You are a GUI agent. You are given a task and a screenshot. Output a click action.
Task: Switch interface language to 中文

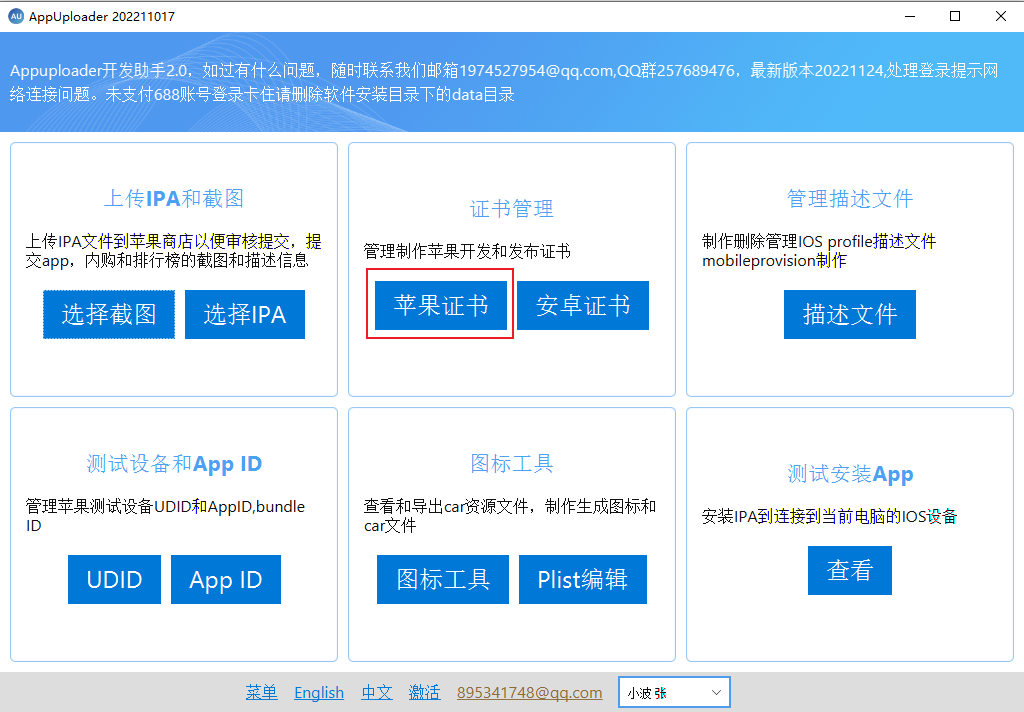click(376, 692)
